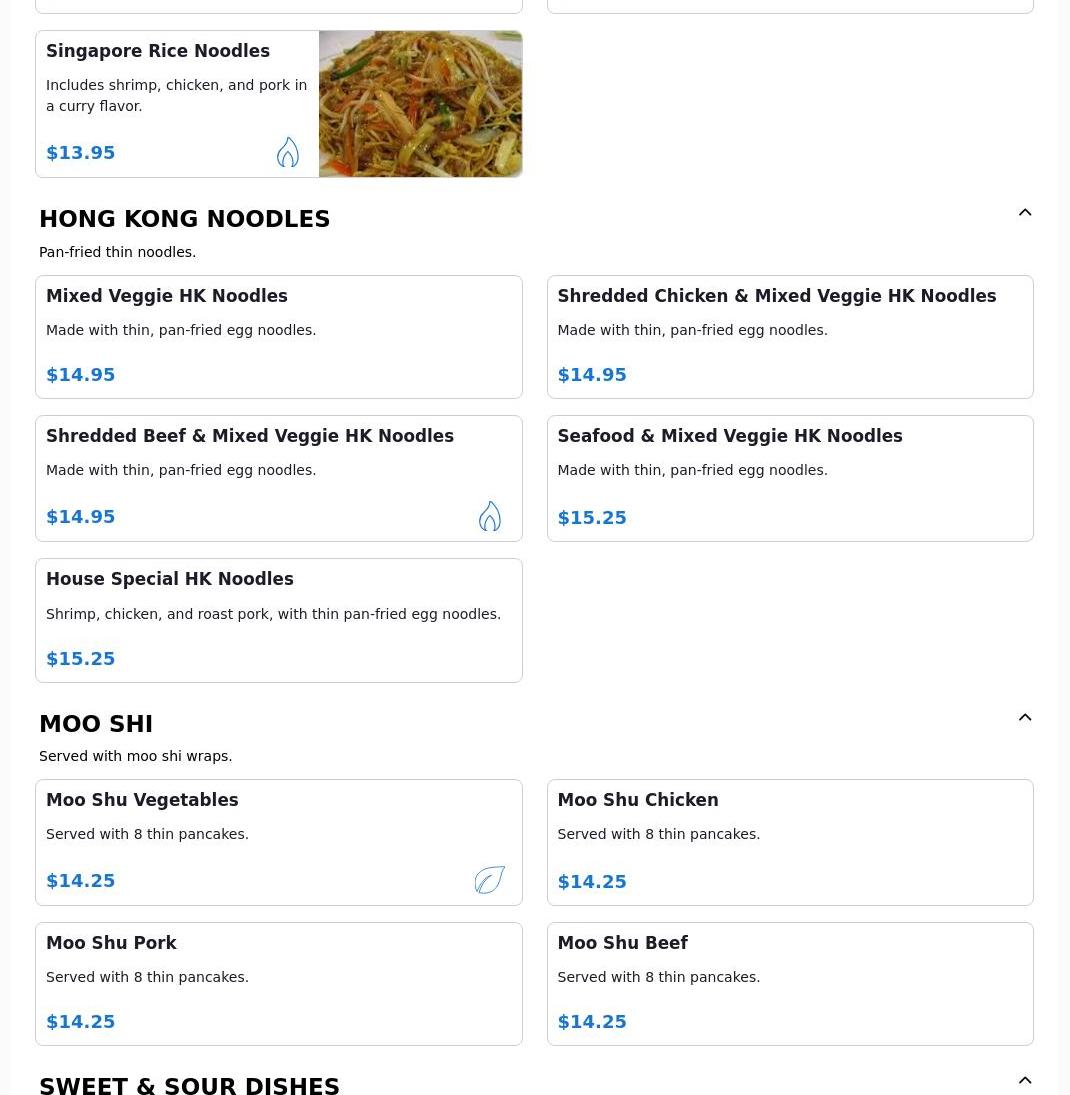Collapse the Hong Kong Noodles section
Image resolution: width=1070 pixels, height=1095 pixels.
click(x=1025, y=213)
